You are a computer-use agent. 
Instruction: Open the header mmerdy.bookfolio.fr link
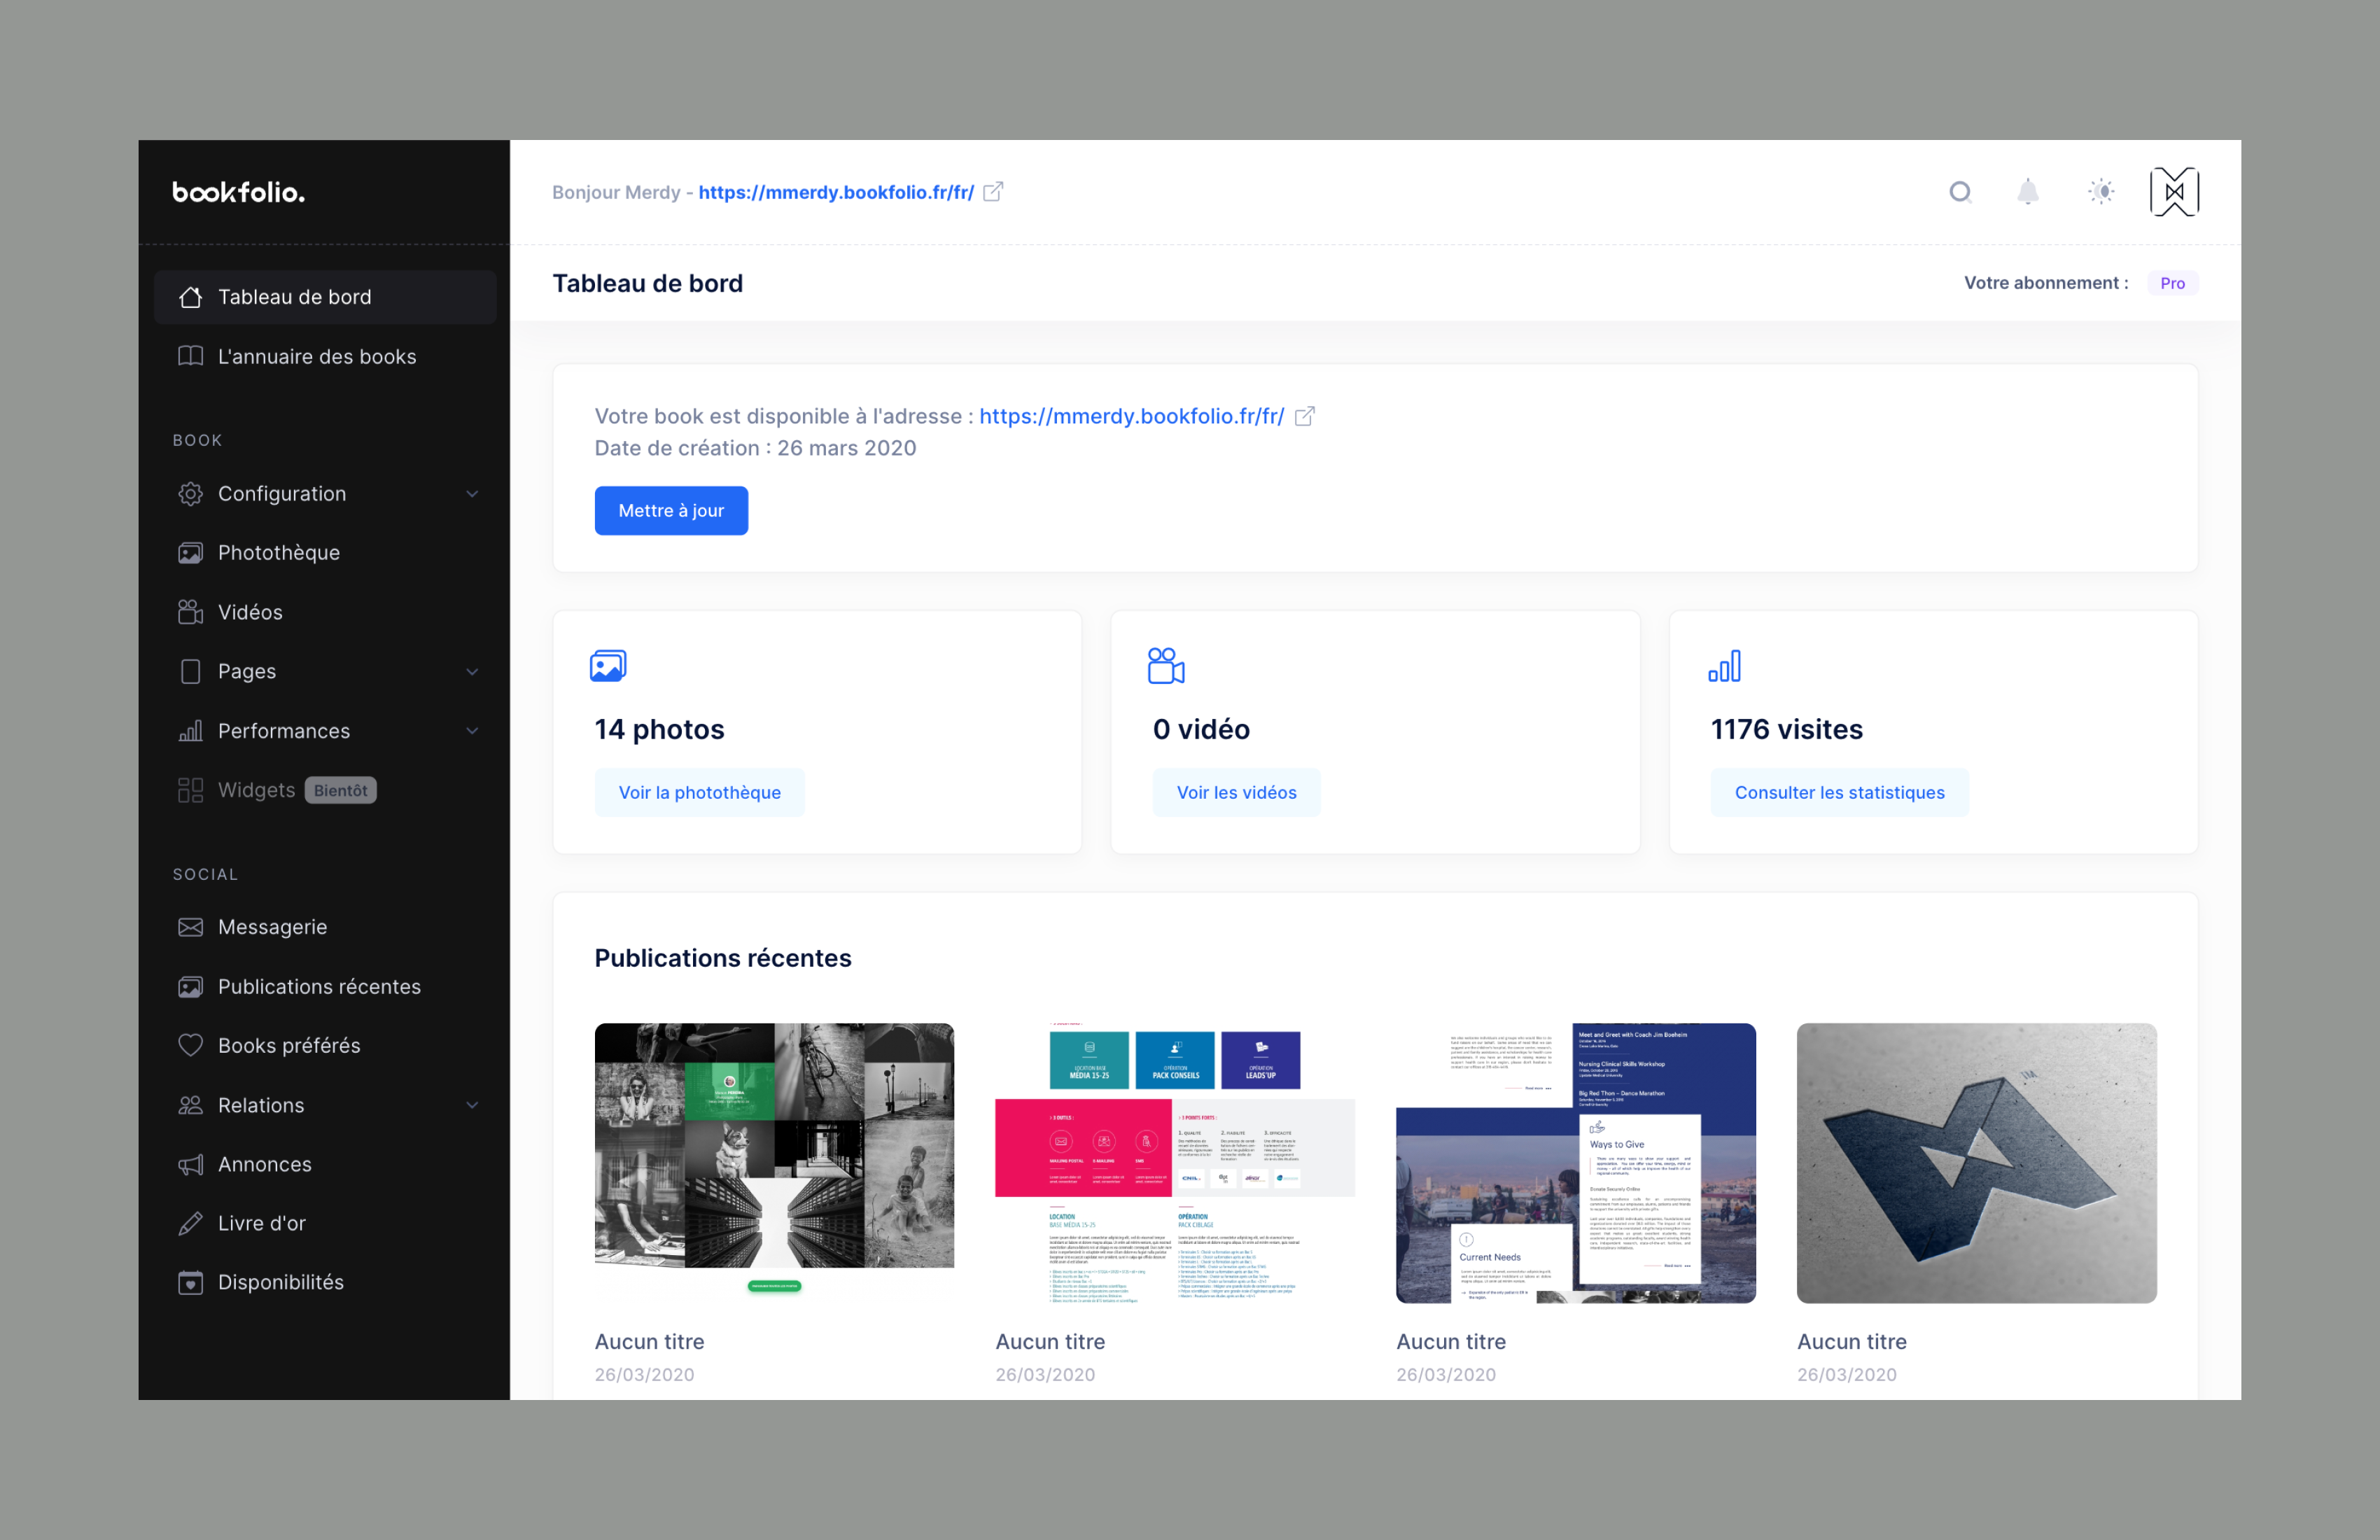click(x=836, y=192)
